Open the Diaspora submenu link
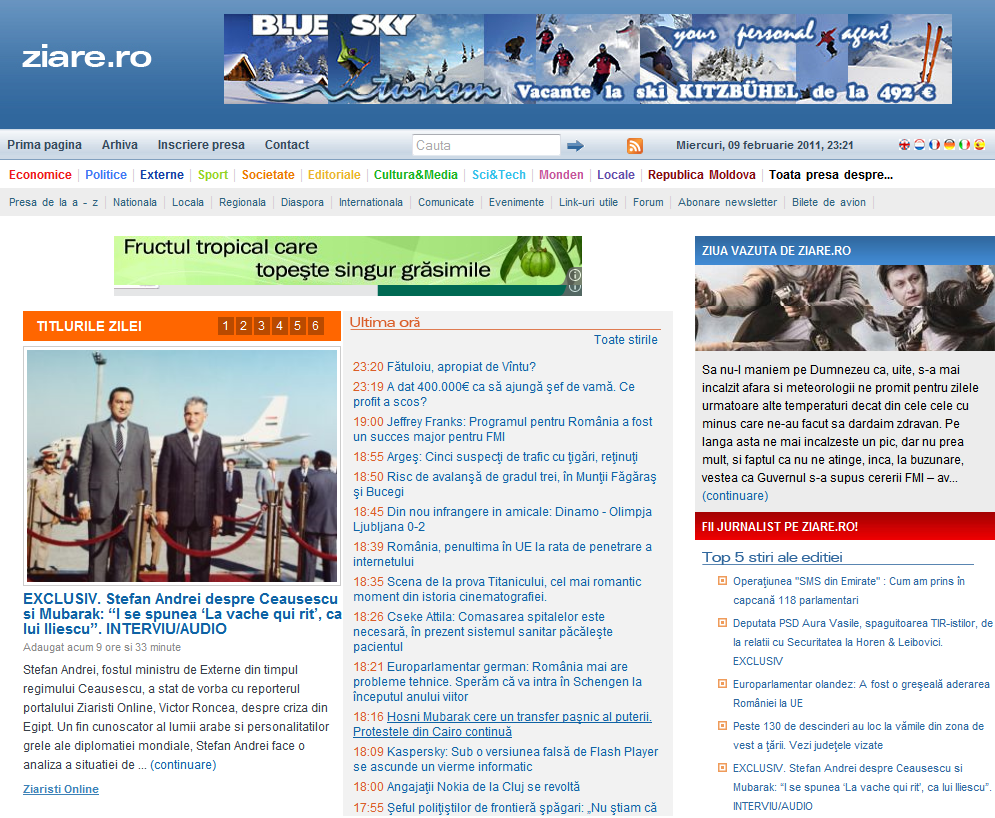The height and width of the screenshot is (818, 995). (302, 202)
